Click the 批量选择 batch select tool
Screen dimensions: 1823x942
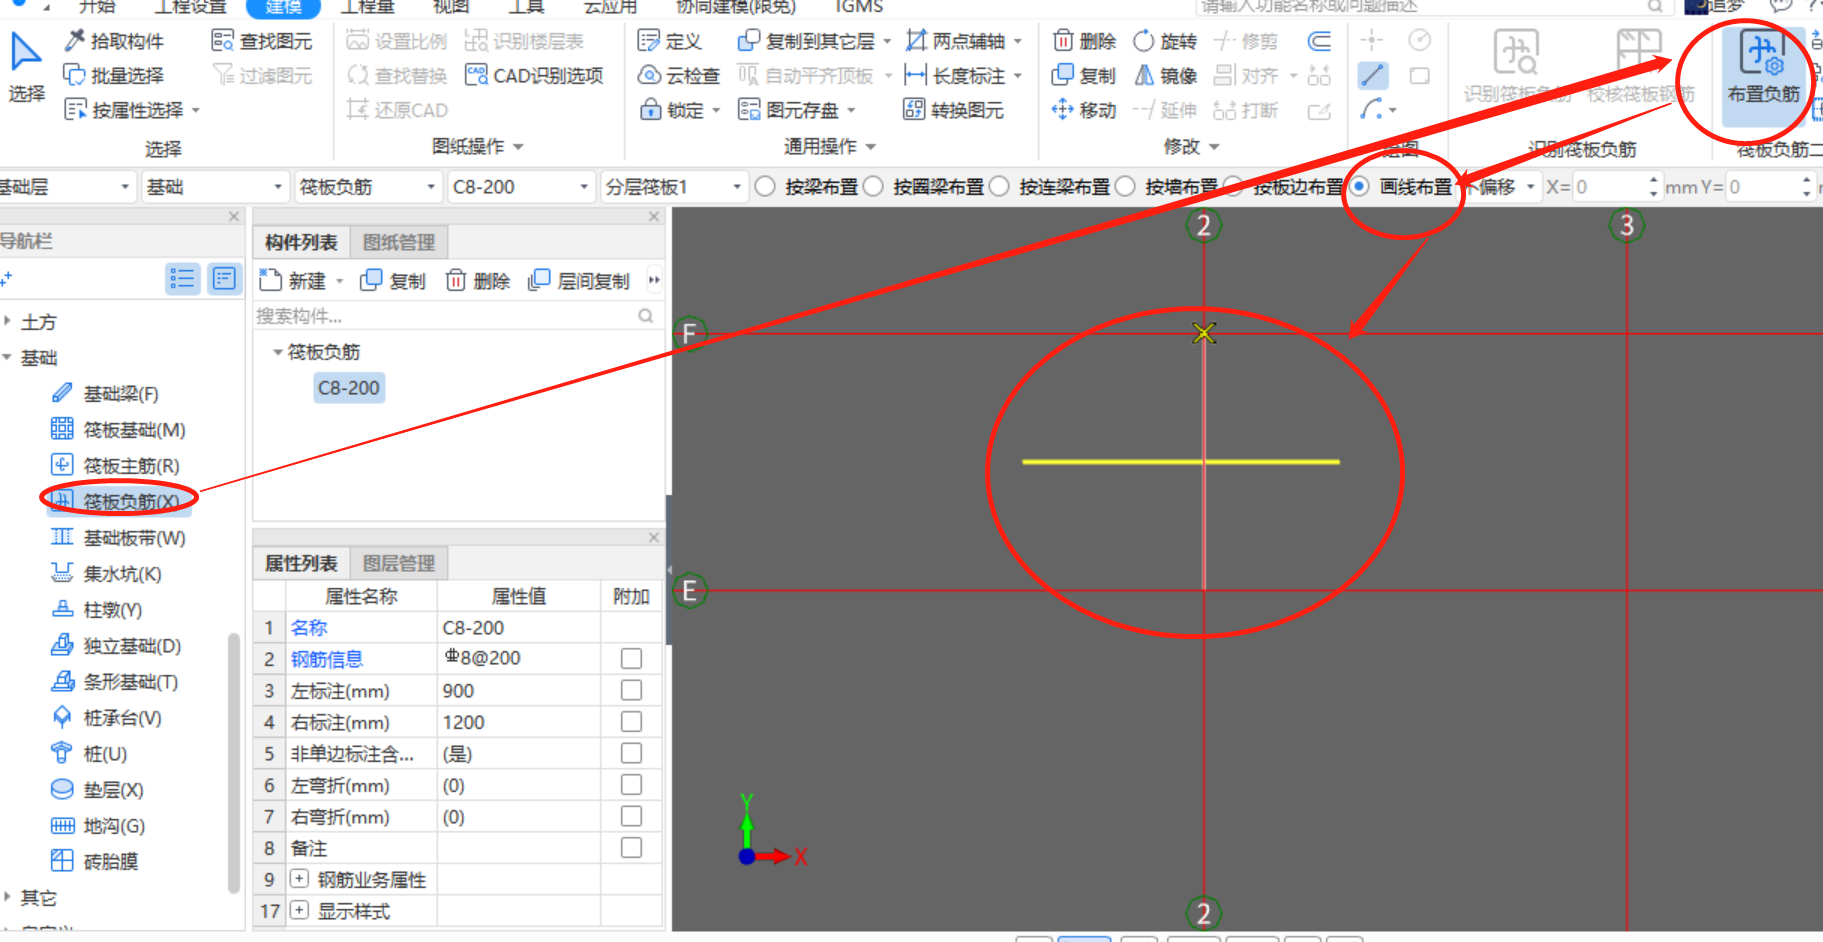[113, 75]
